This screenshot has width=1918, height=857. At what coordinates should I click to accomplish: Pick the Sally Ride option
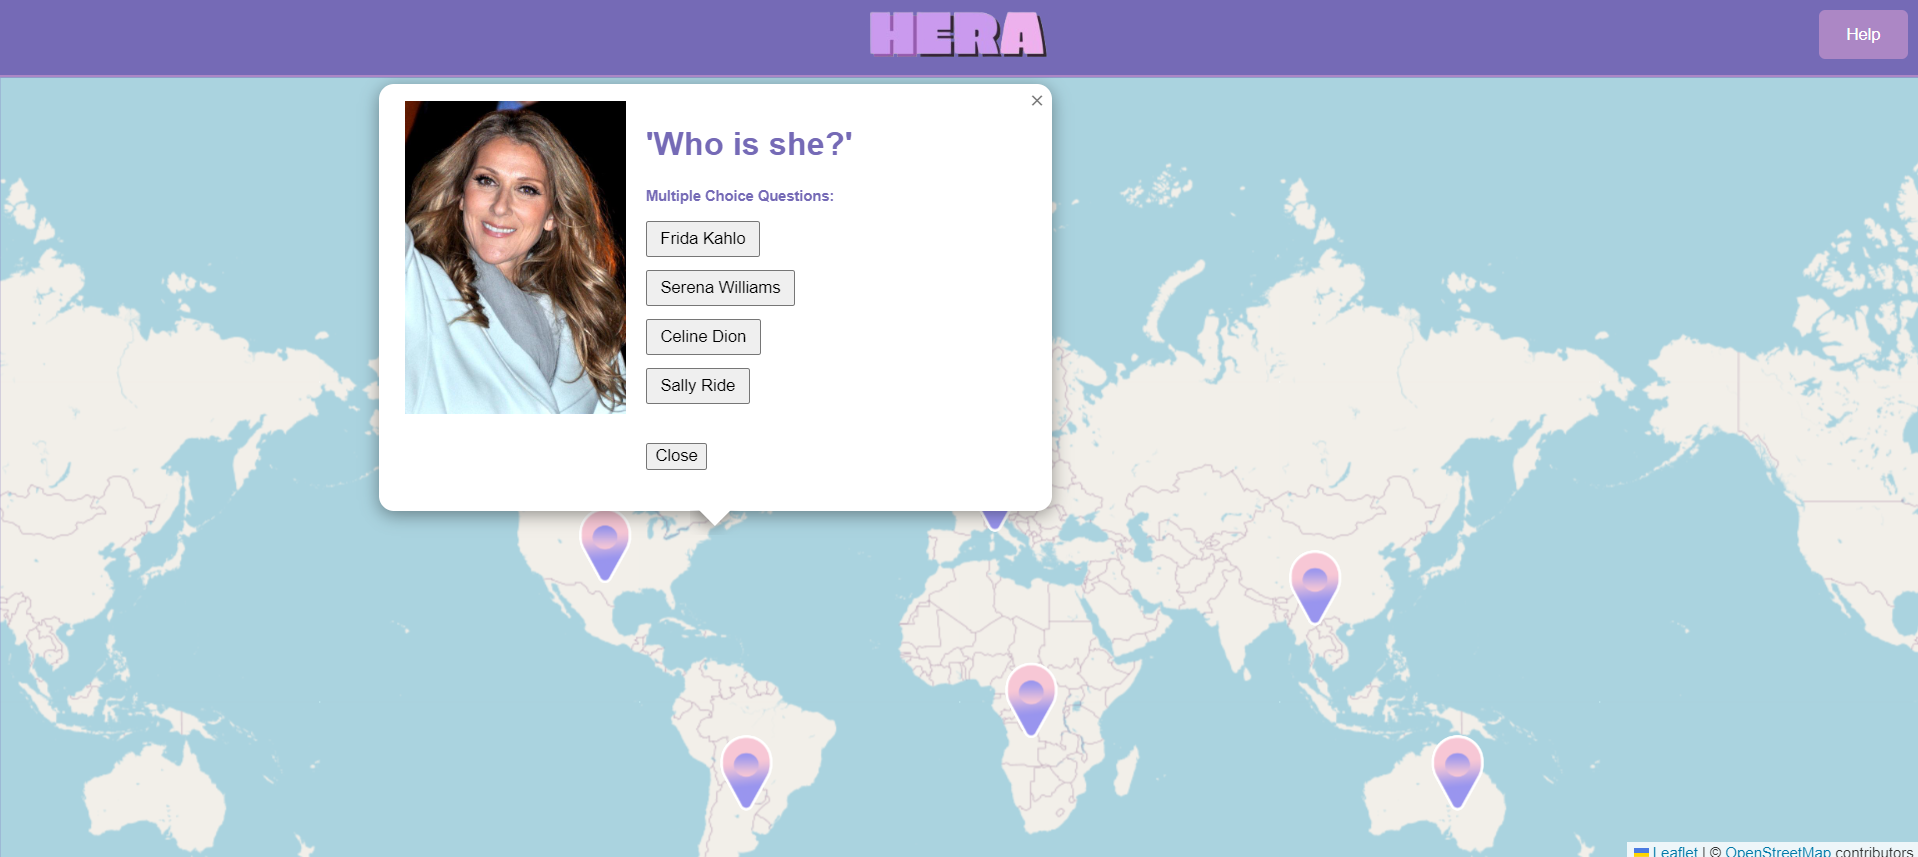point(697,386)
